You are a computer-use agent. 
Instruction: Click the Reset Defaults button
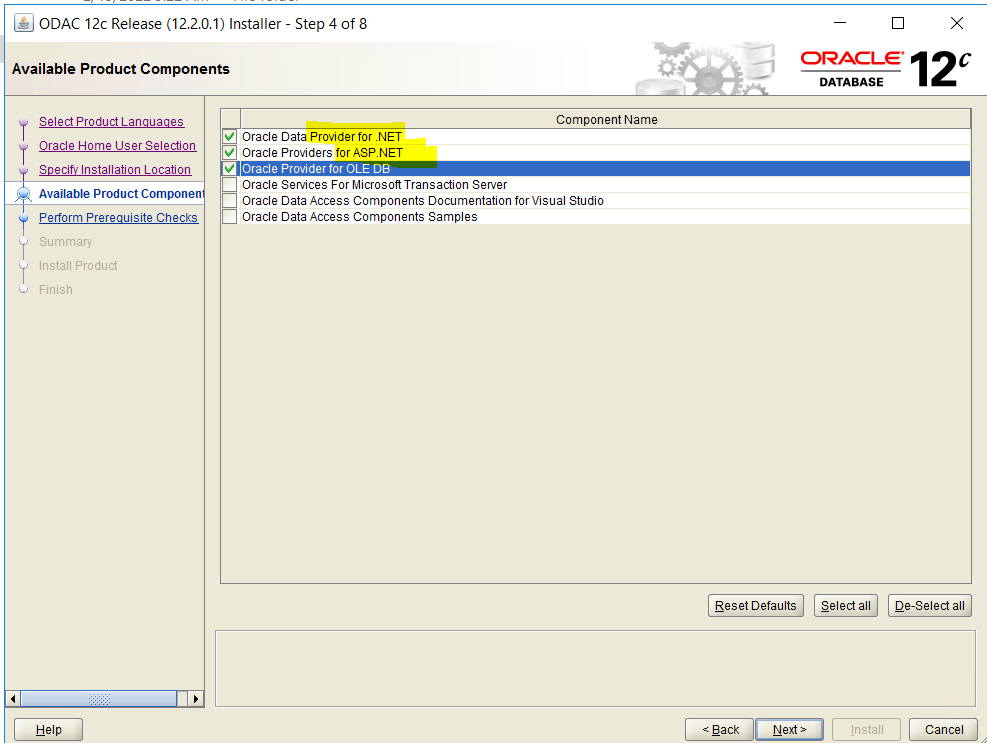[755, 606]
